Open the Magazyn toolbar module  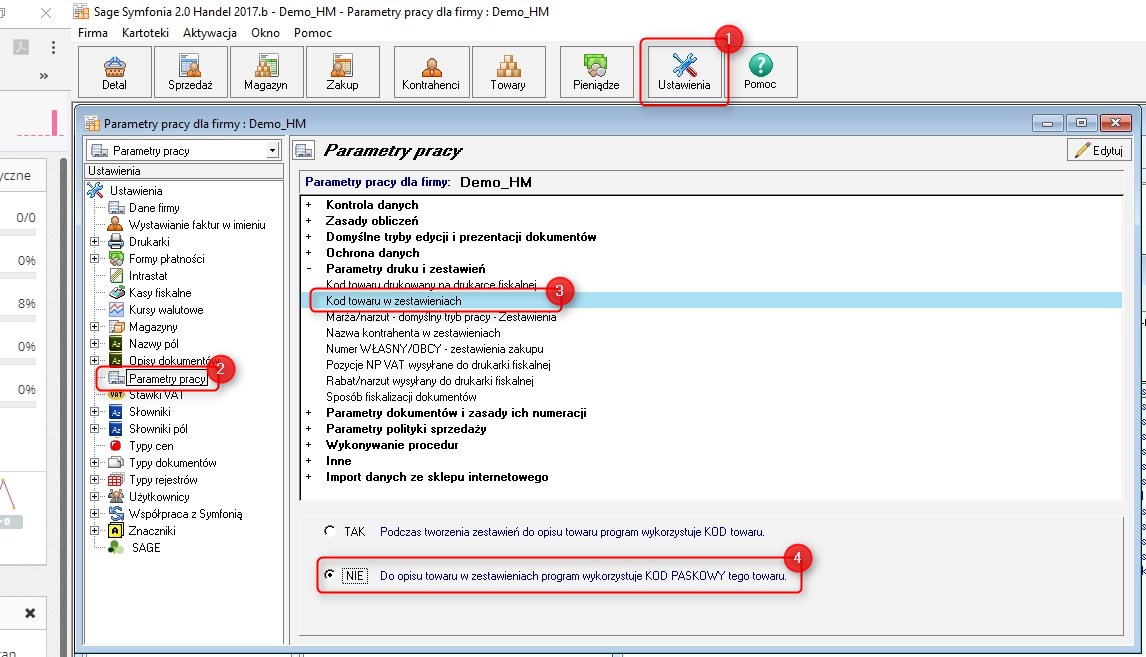click(x=266, y=72)
